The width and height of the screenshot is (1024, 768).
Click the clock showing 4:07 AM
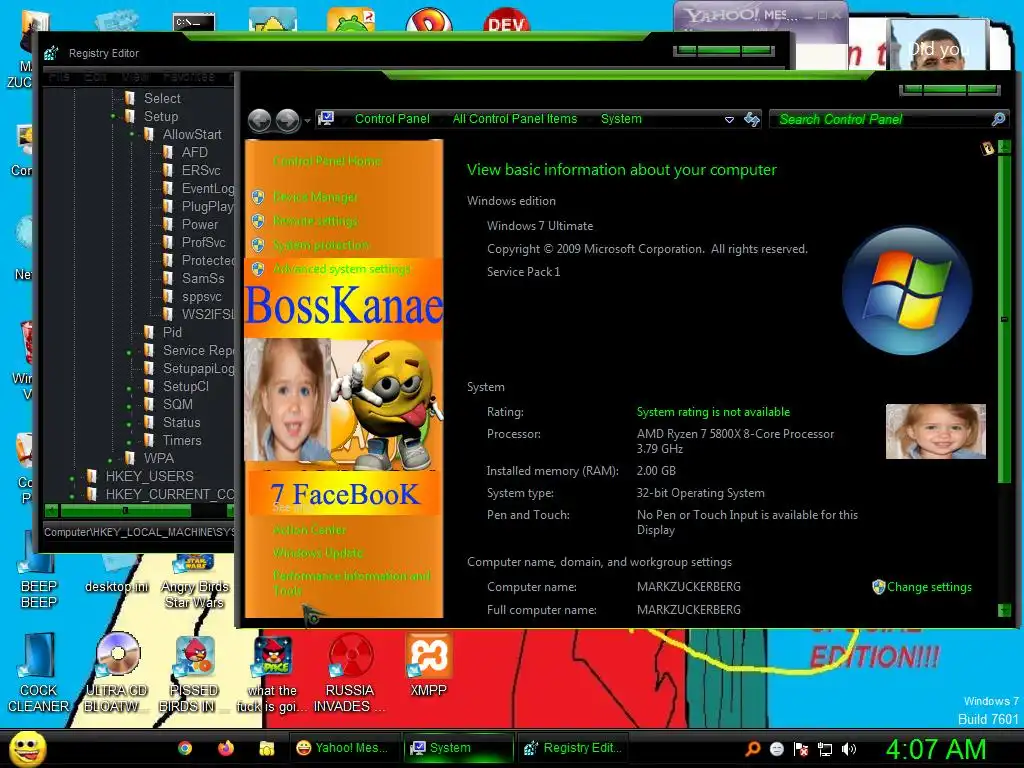(x=935, y=749)
